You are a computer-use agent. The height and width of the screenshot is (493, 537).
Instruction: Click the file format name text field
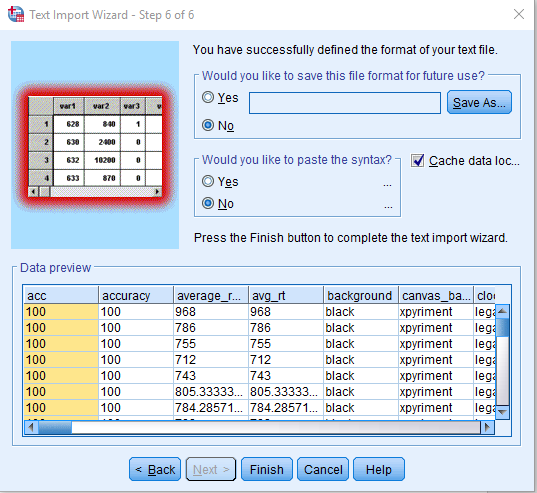click(345, 103)
